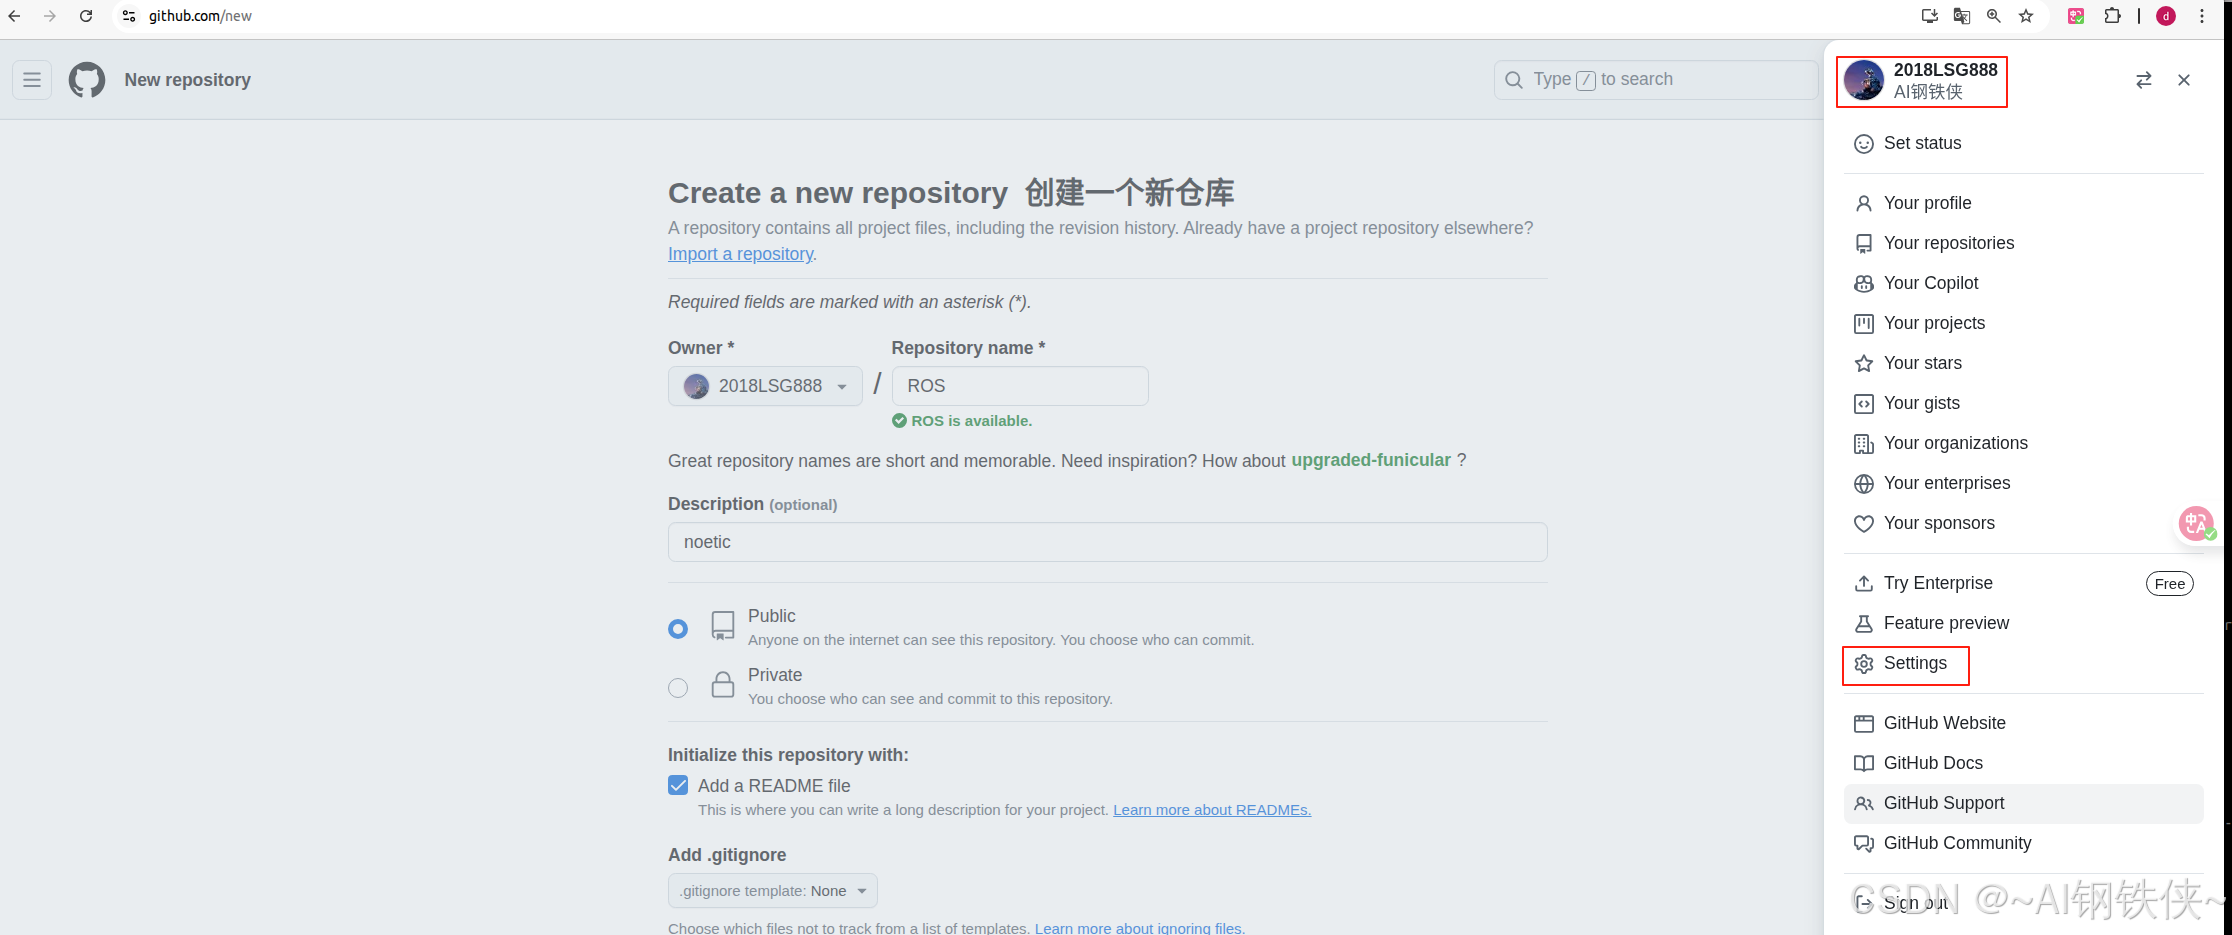Viewport: 2232px width, 935px height.
Task: Click the Description field containing noetic
Action: coord(1108,542)
